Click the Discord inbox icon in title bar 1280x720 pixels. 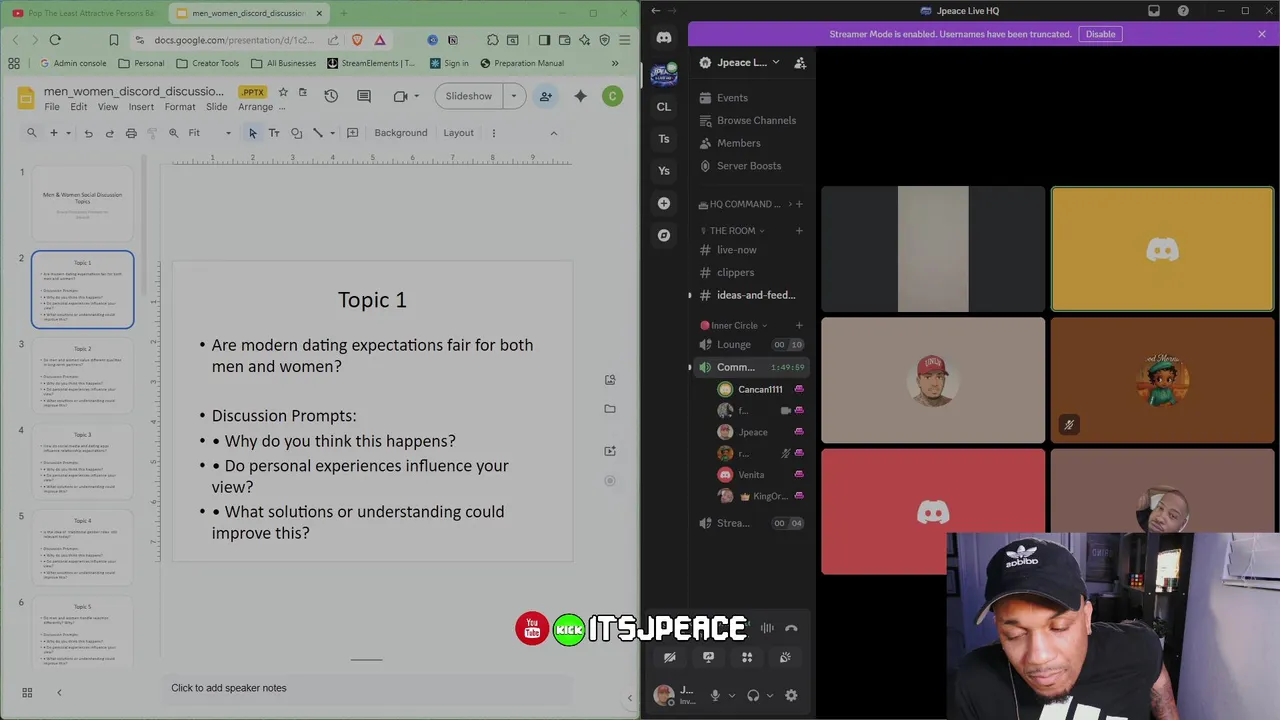[1153, 11]
